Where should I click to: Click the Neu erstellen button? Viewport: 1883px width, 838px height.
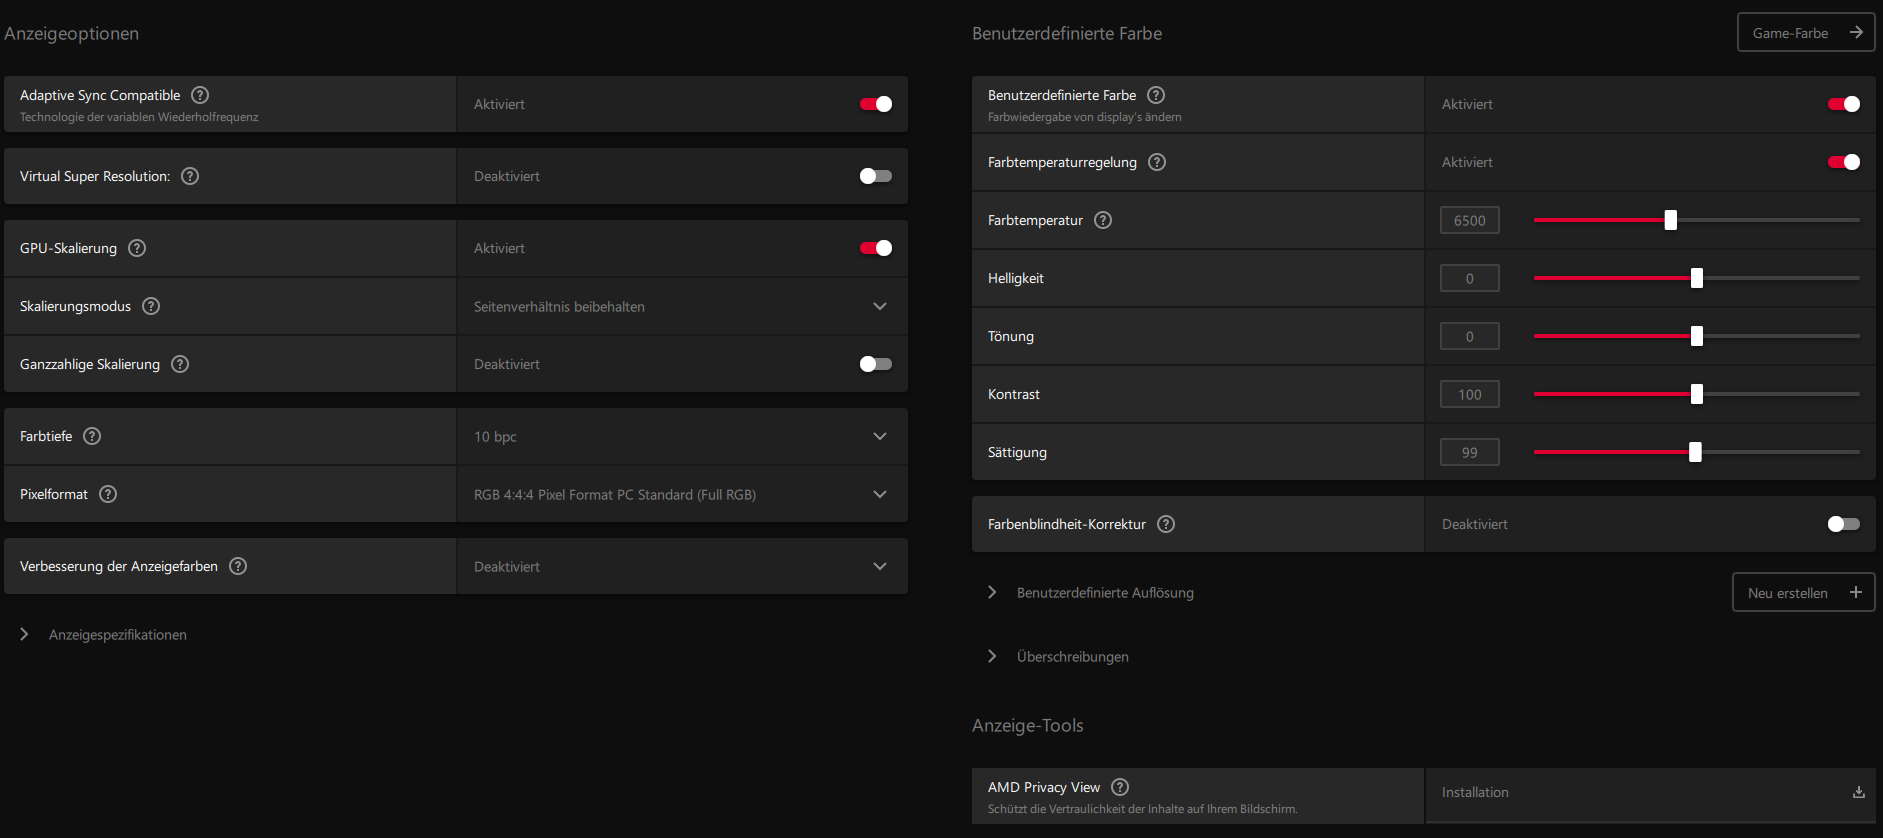pyautogui.click(x=1802, y=593)
